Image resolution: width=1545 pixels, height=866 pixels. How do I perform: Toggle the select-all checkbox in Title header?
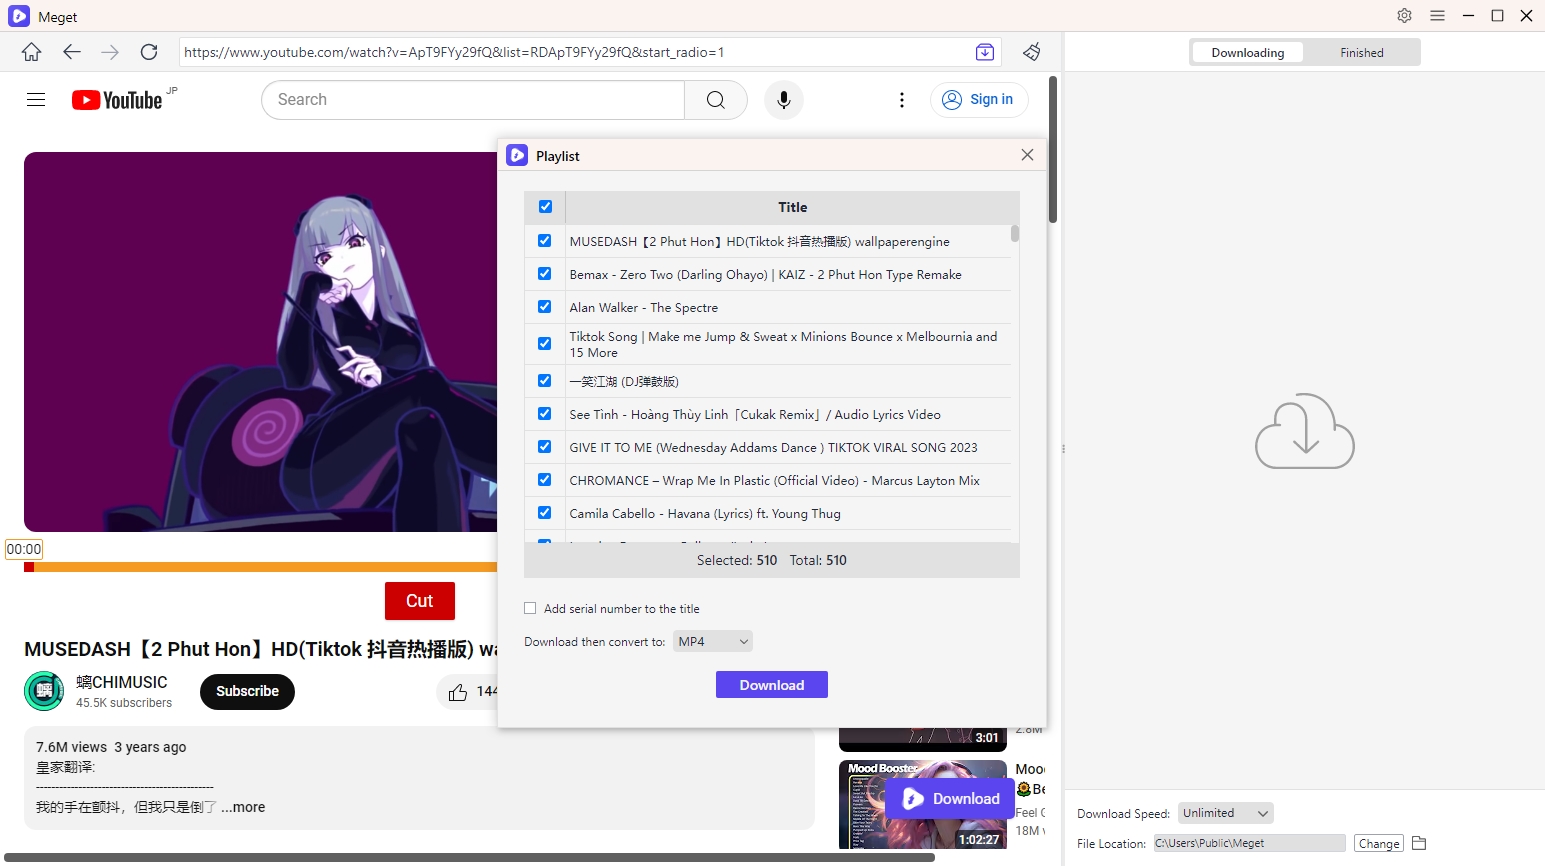click(545, 207)
